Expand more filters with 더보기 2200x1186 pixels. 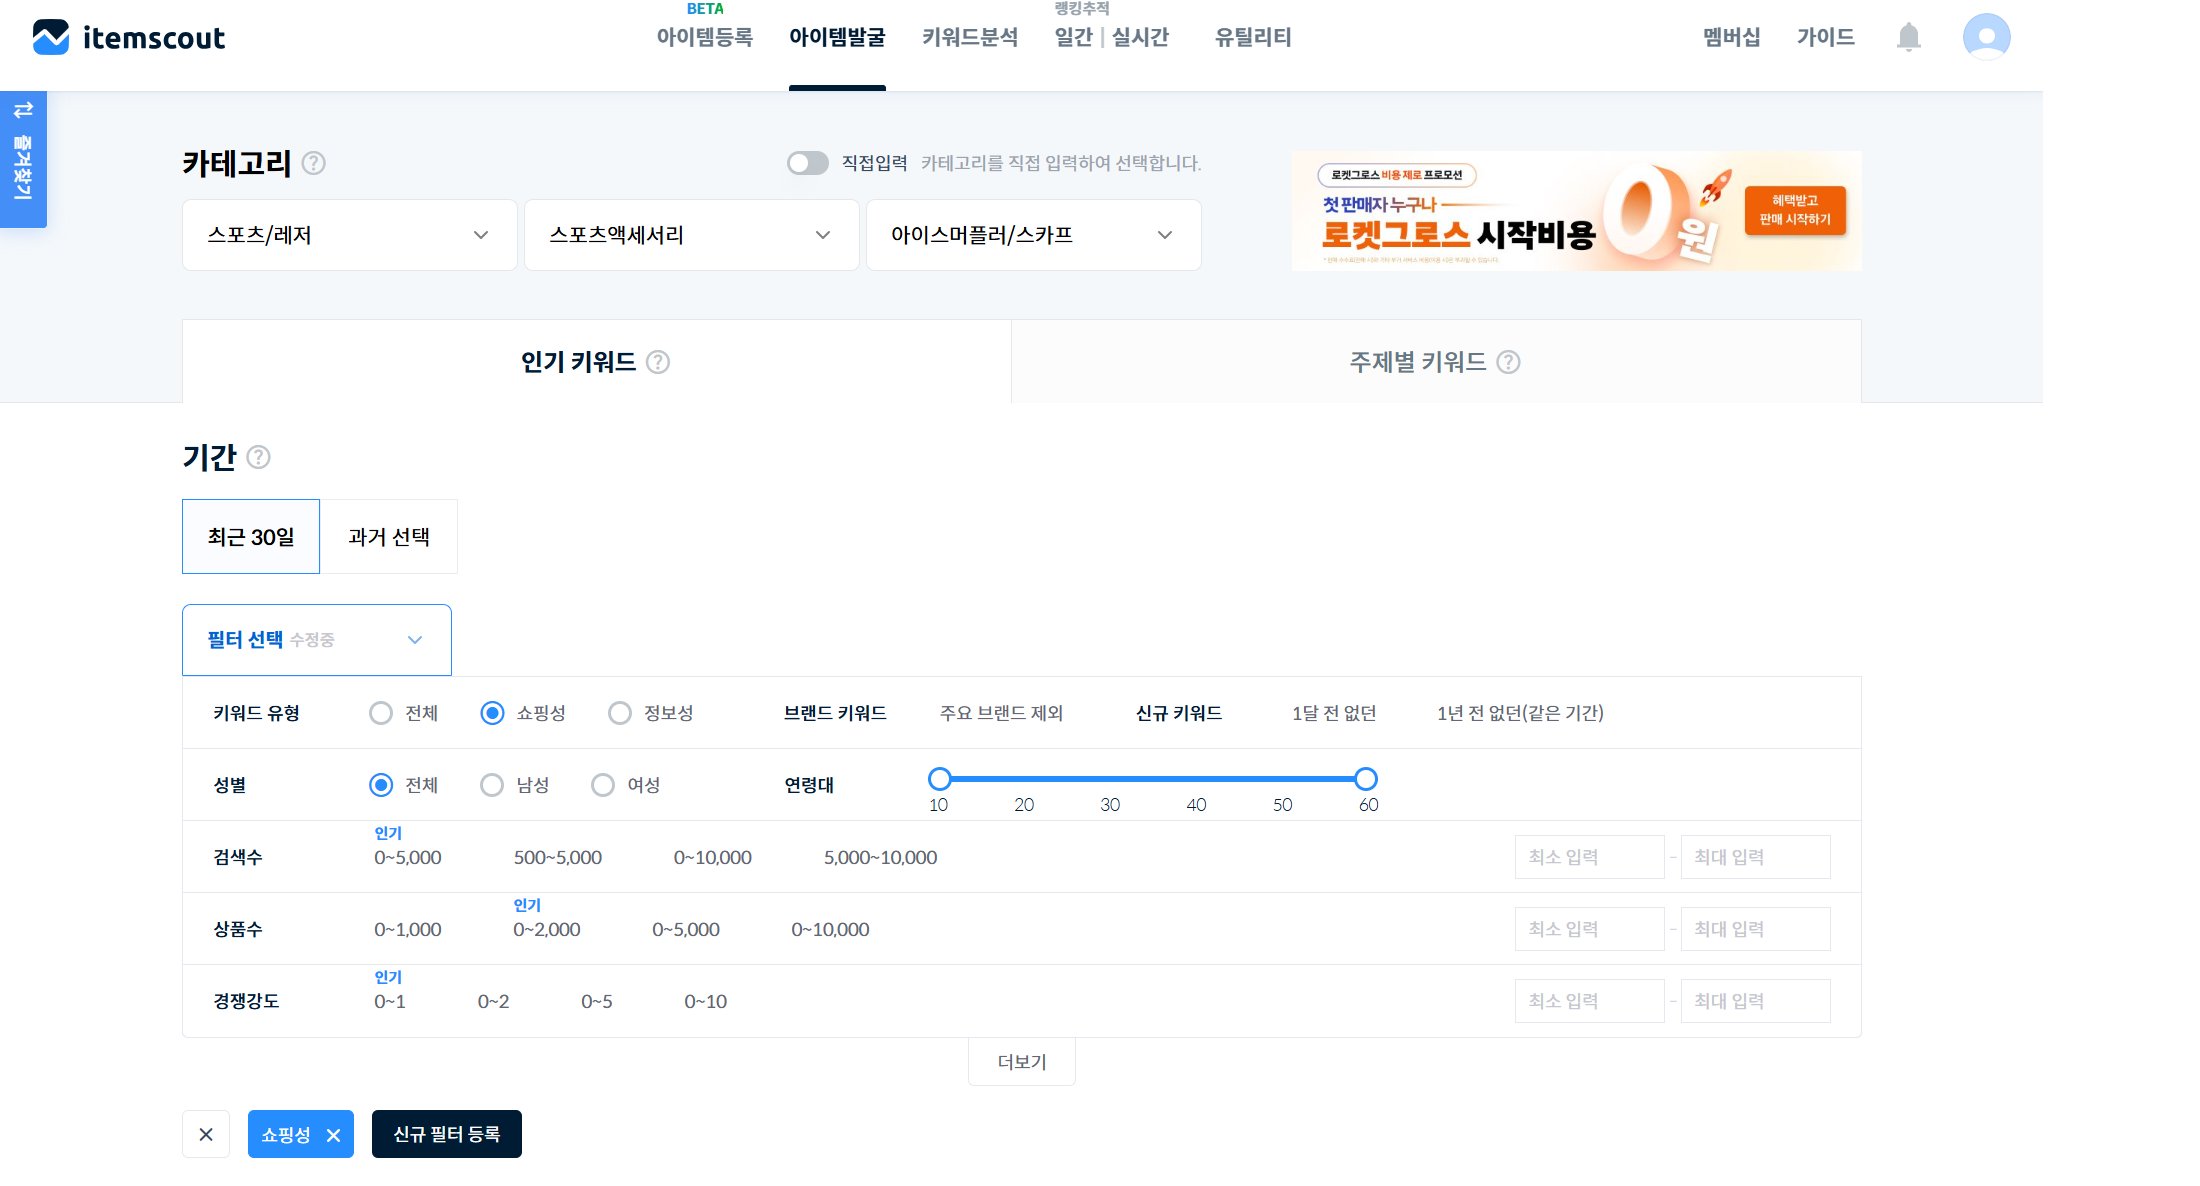pyautogui.click(x=1022, y=1062)
